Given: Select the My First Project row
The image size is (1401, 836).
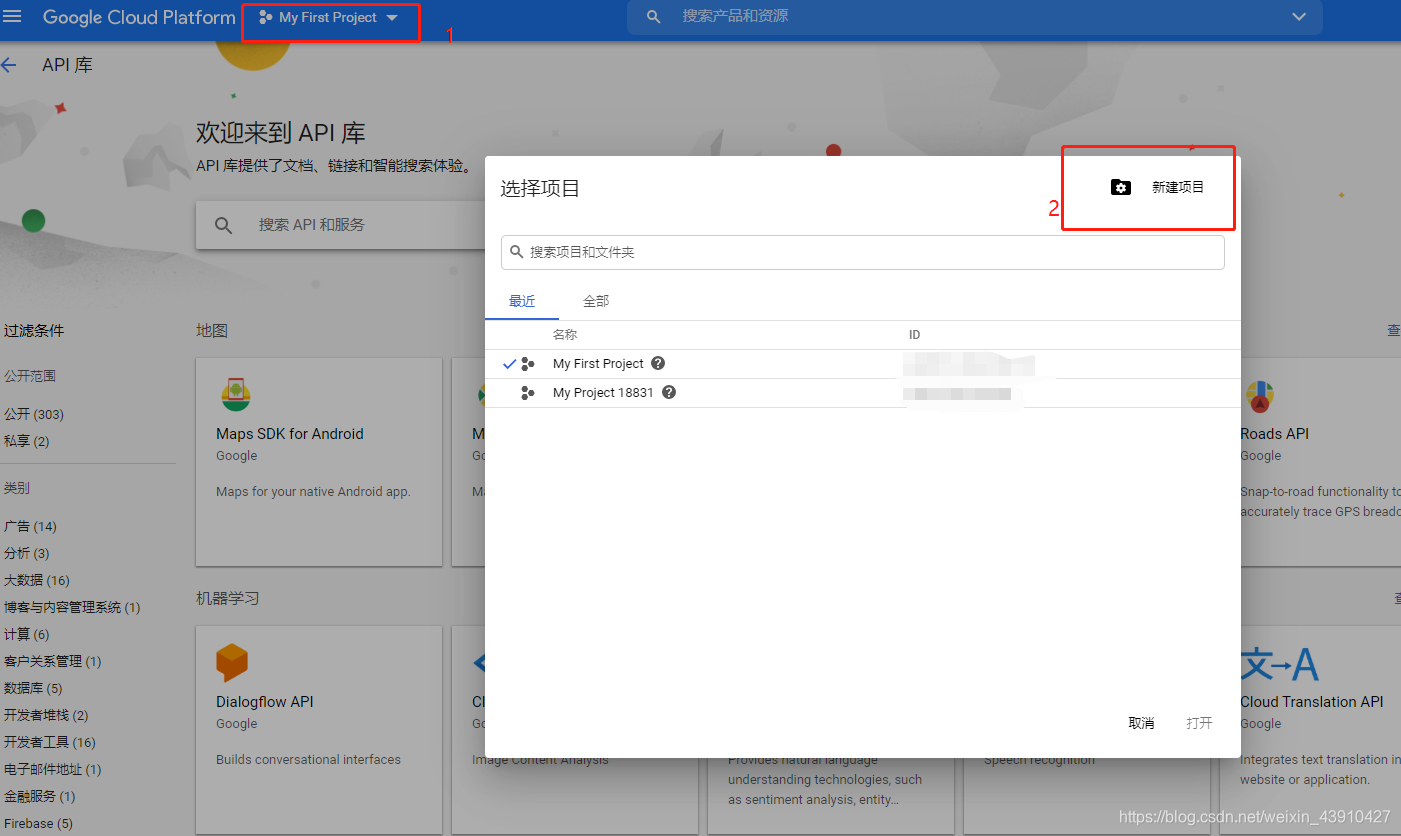Looking at the screenshot, I should point(863,364).
